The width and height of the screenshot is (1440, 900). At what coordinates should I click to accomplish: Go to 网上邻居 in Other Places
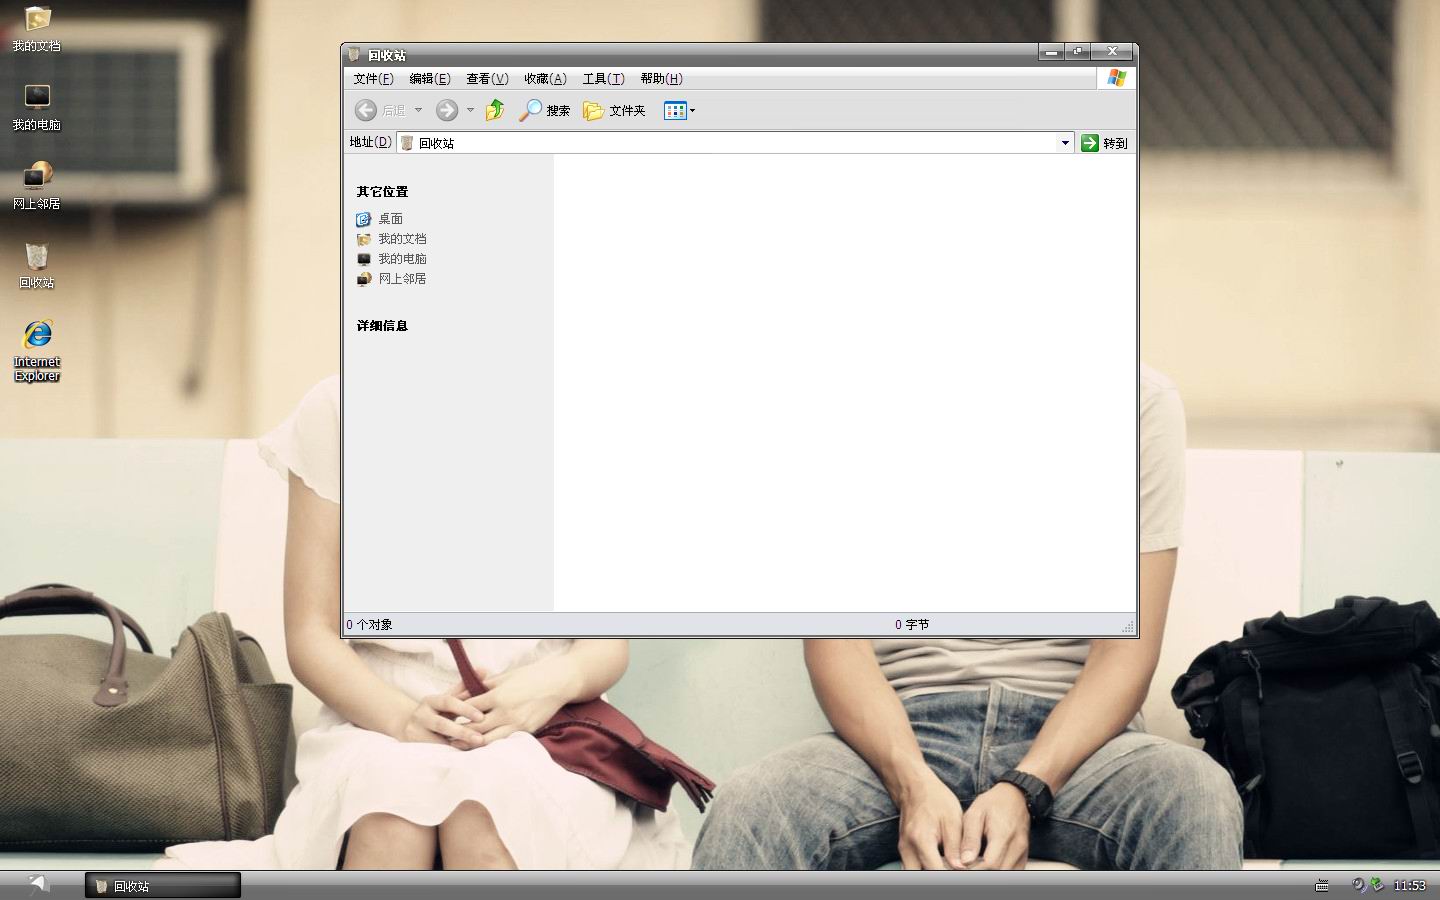(x=392, y=279)
